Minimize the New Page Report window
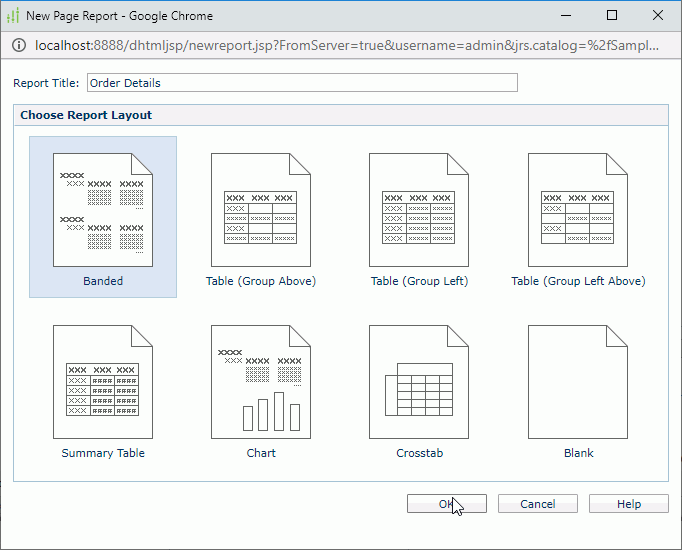 (x=566, y=15)
